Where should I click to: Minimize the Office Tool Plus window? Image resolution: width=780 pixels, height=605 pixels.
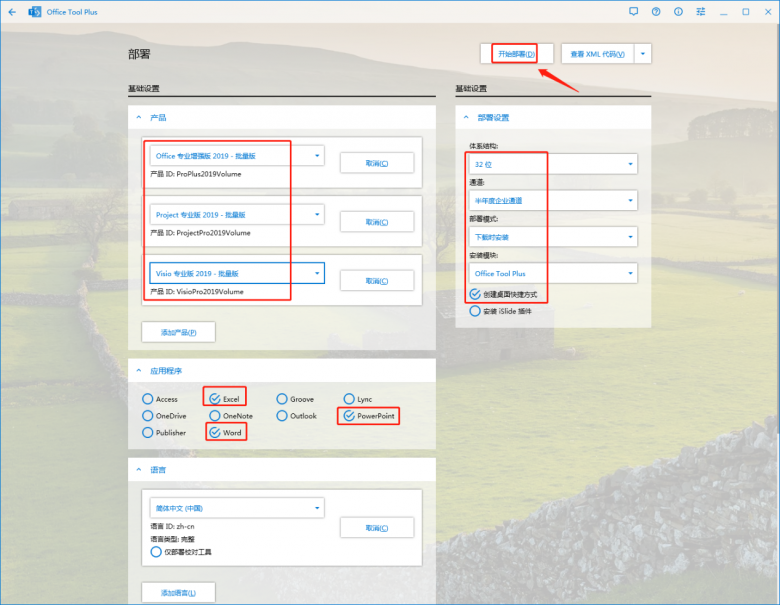pyautogui.click(x=723, y=12)
